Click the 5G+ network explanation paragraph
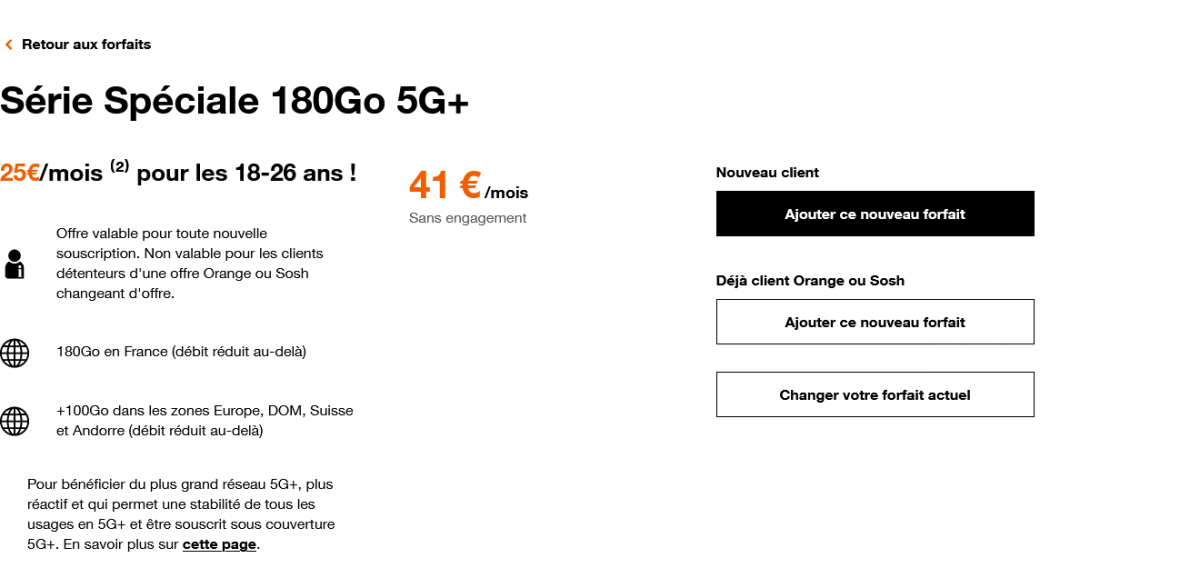The width and height of the screenshot is (1200, 588). click(180, 514)
